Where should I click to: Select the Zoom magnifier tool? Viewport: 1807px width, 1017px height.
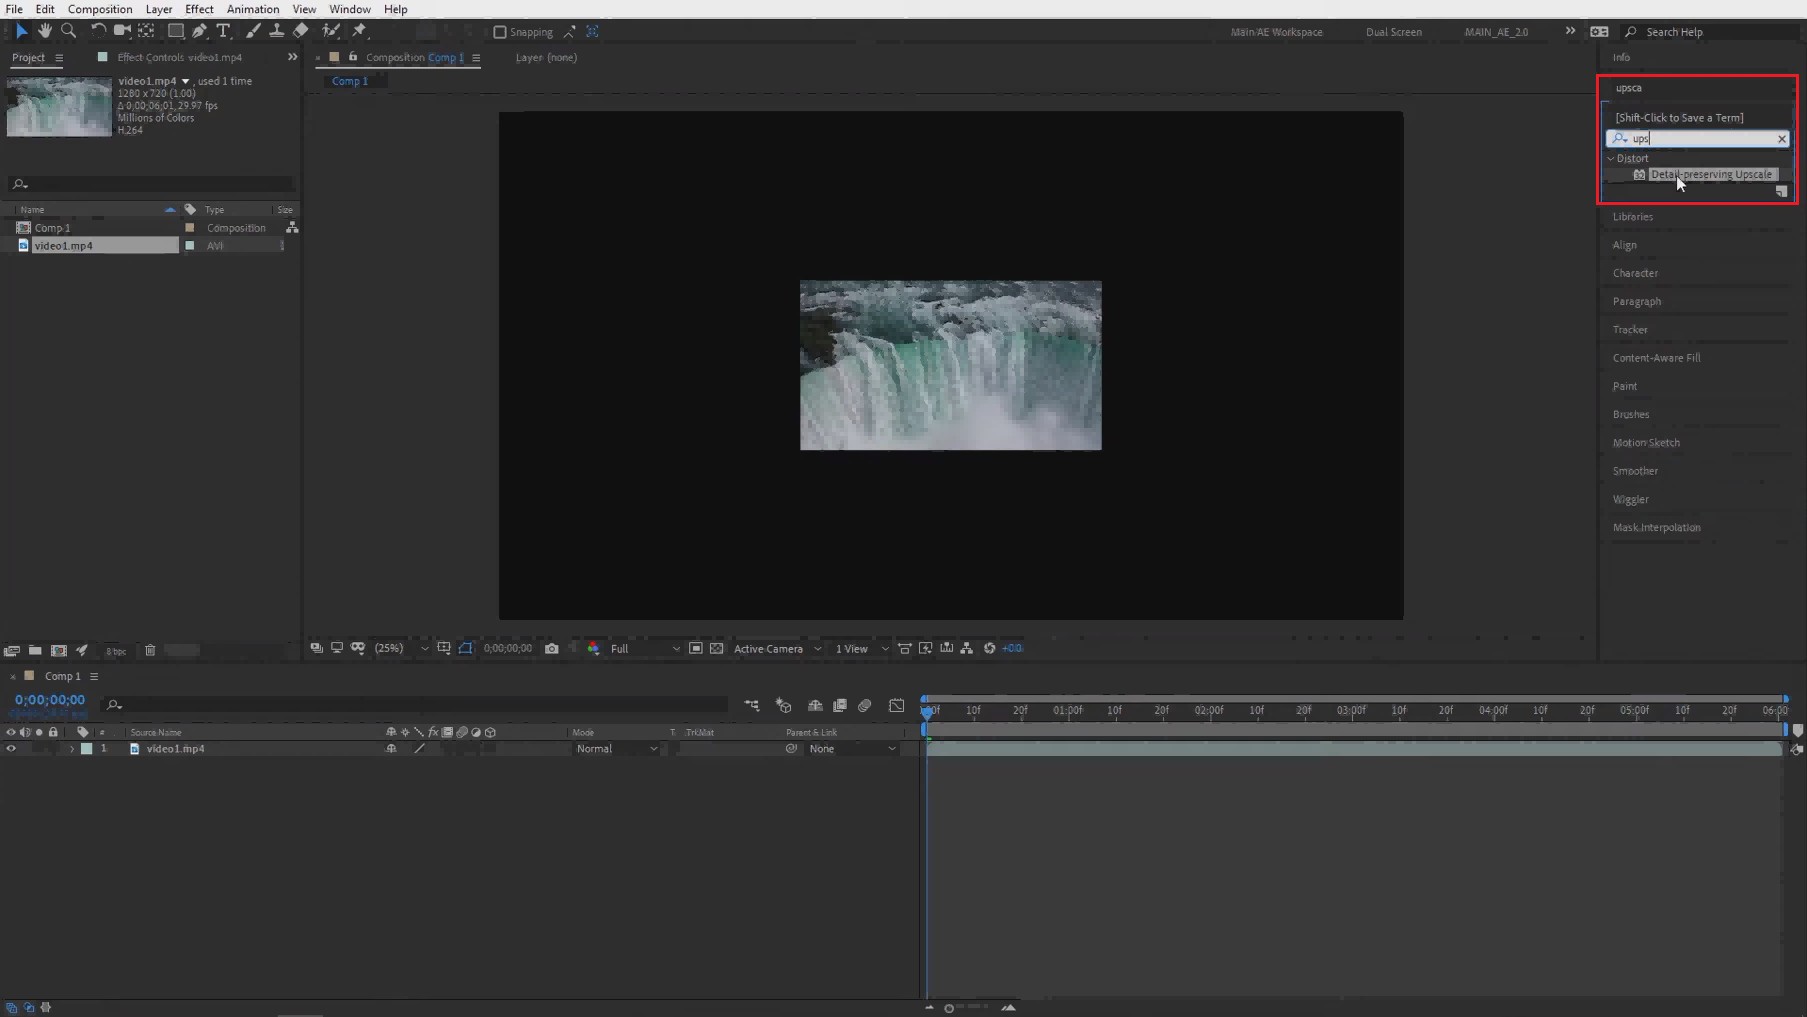coord(69,31)
